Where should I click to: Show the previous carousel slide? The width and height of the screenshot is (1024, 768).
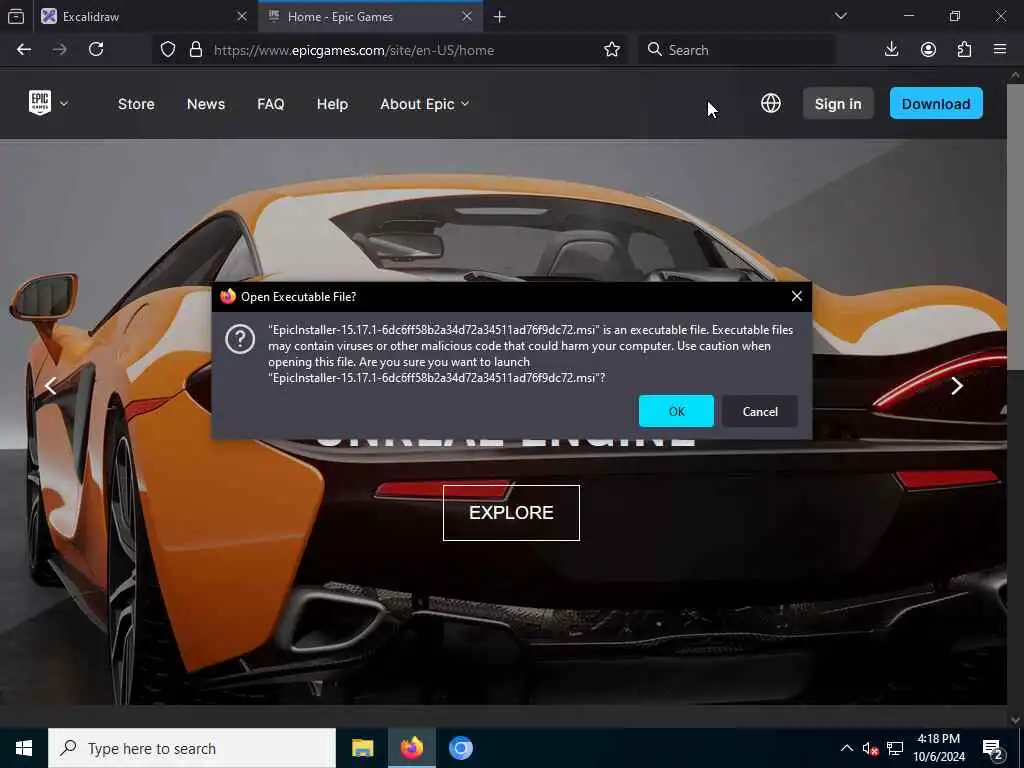[x=50, y=386]
